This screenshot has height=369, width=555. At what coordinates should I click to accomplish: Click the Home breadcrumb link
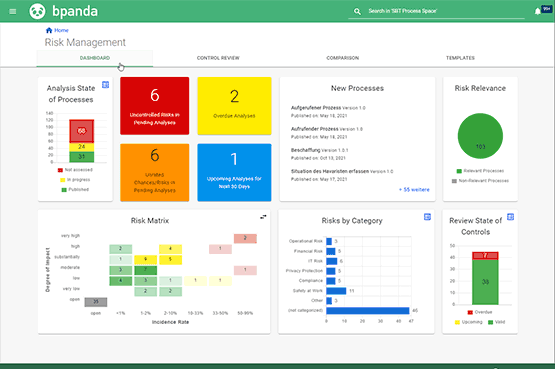61,30
